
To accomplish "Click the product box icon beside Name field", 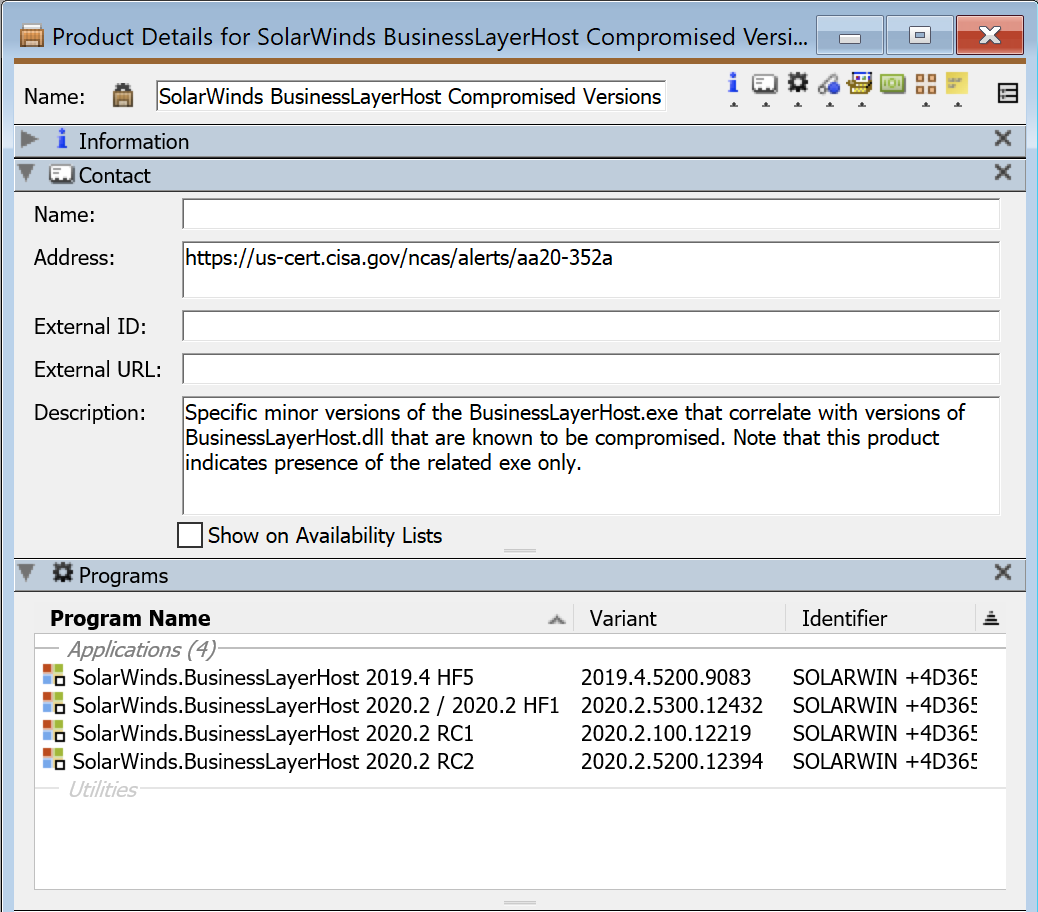I will pos(122,96).
